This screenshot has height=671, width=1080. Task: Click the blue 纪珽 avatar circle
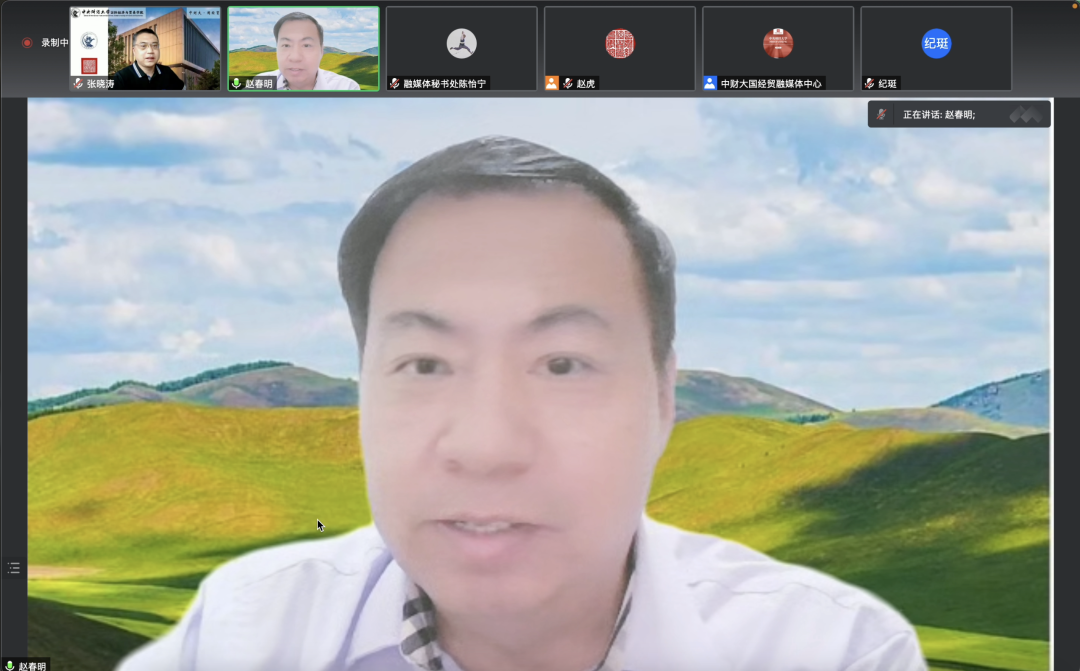point(936,43)
